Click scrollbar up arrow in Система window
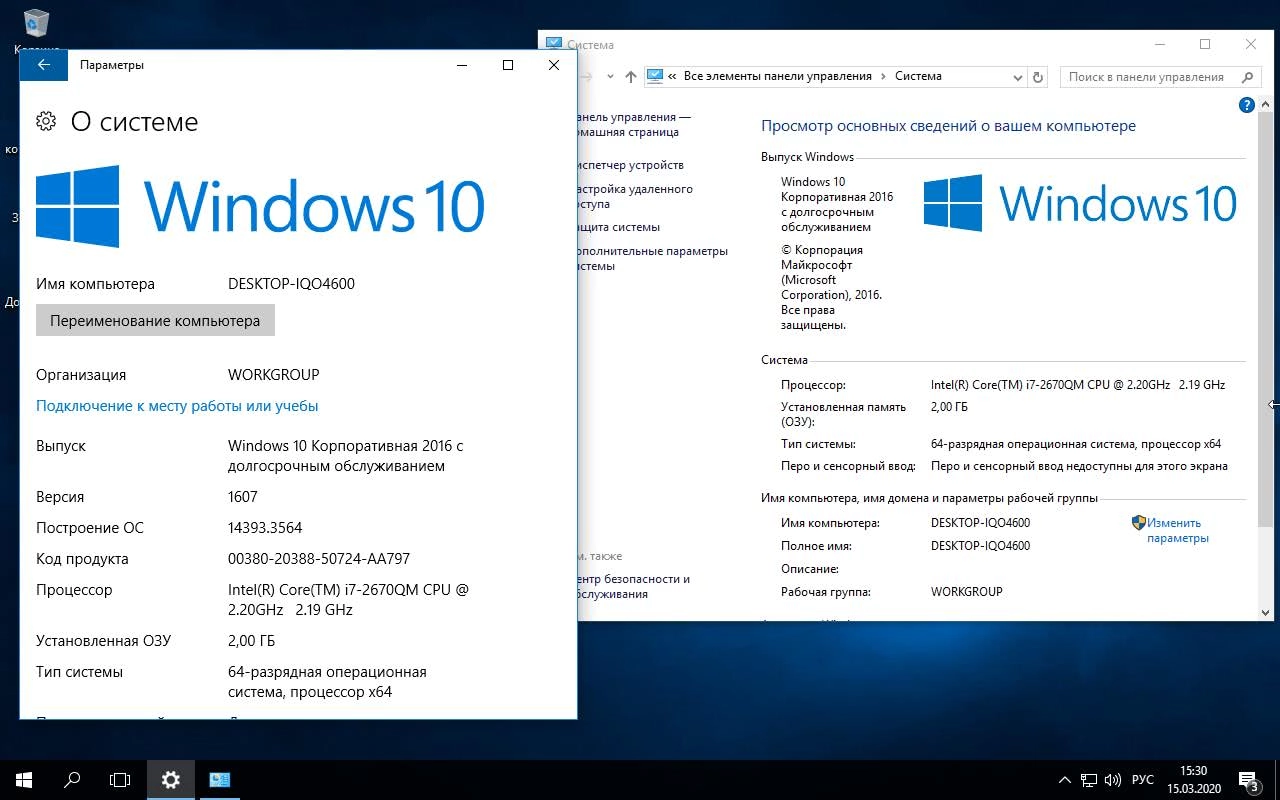Screen dimensions: 1280x800 tap(1266, 103)
